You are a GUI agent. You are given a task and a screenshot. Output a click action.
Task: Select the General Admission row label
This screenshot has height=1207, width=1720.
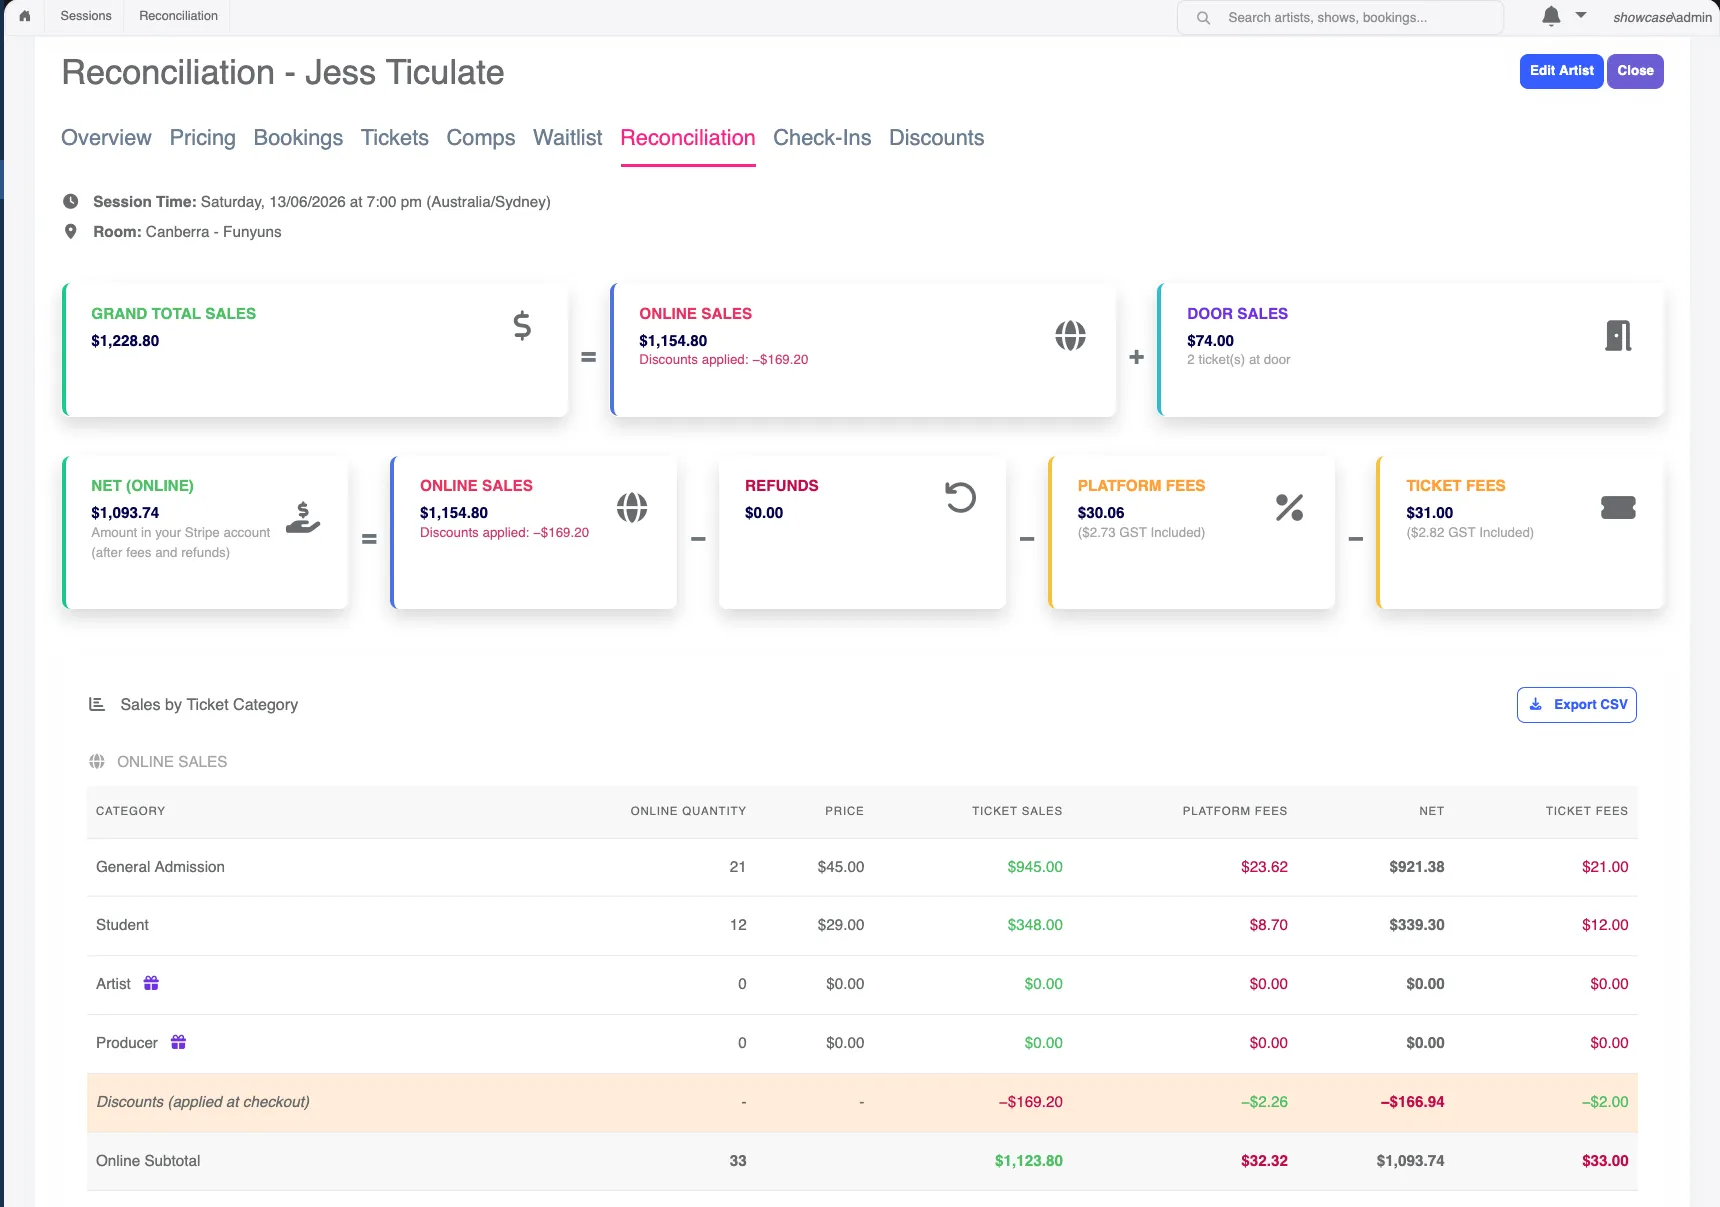[x=160, y=867]
